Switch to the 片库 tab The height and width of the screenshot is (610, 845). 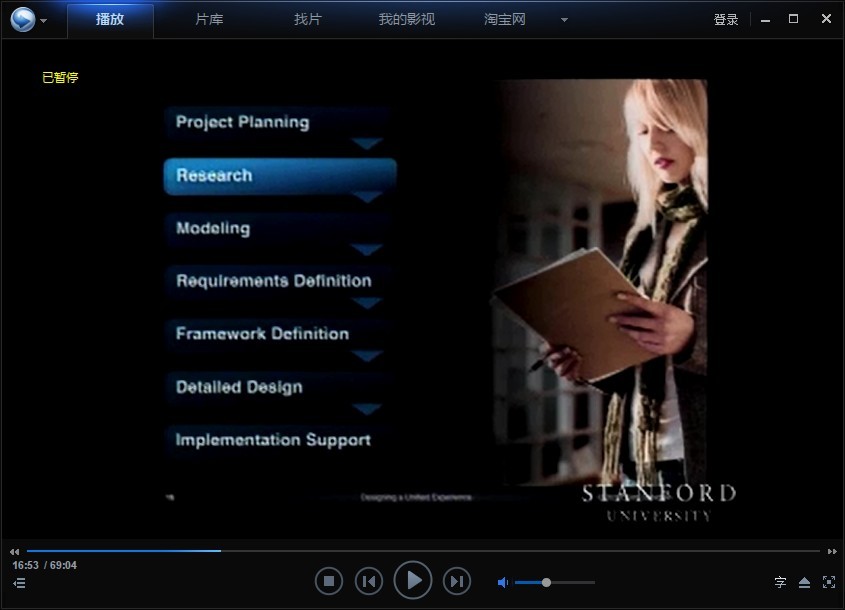point(209,19)
